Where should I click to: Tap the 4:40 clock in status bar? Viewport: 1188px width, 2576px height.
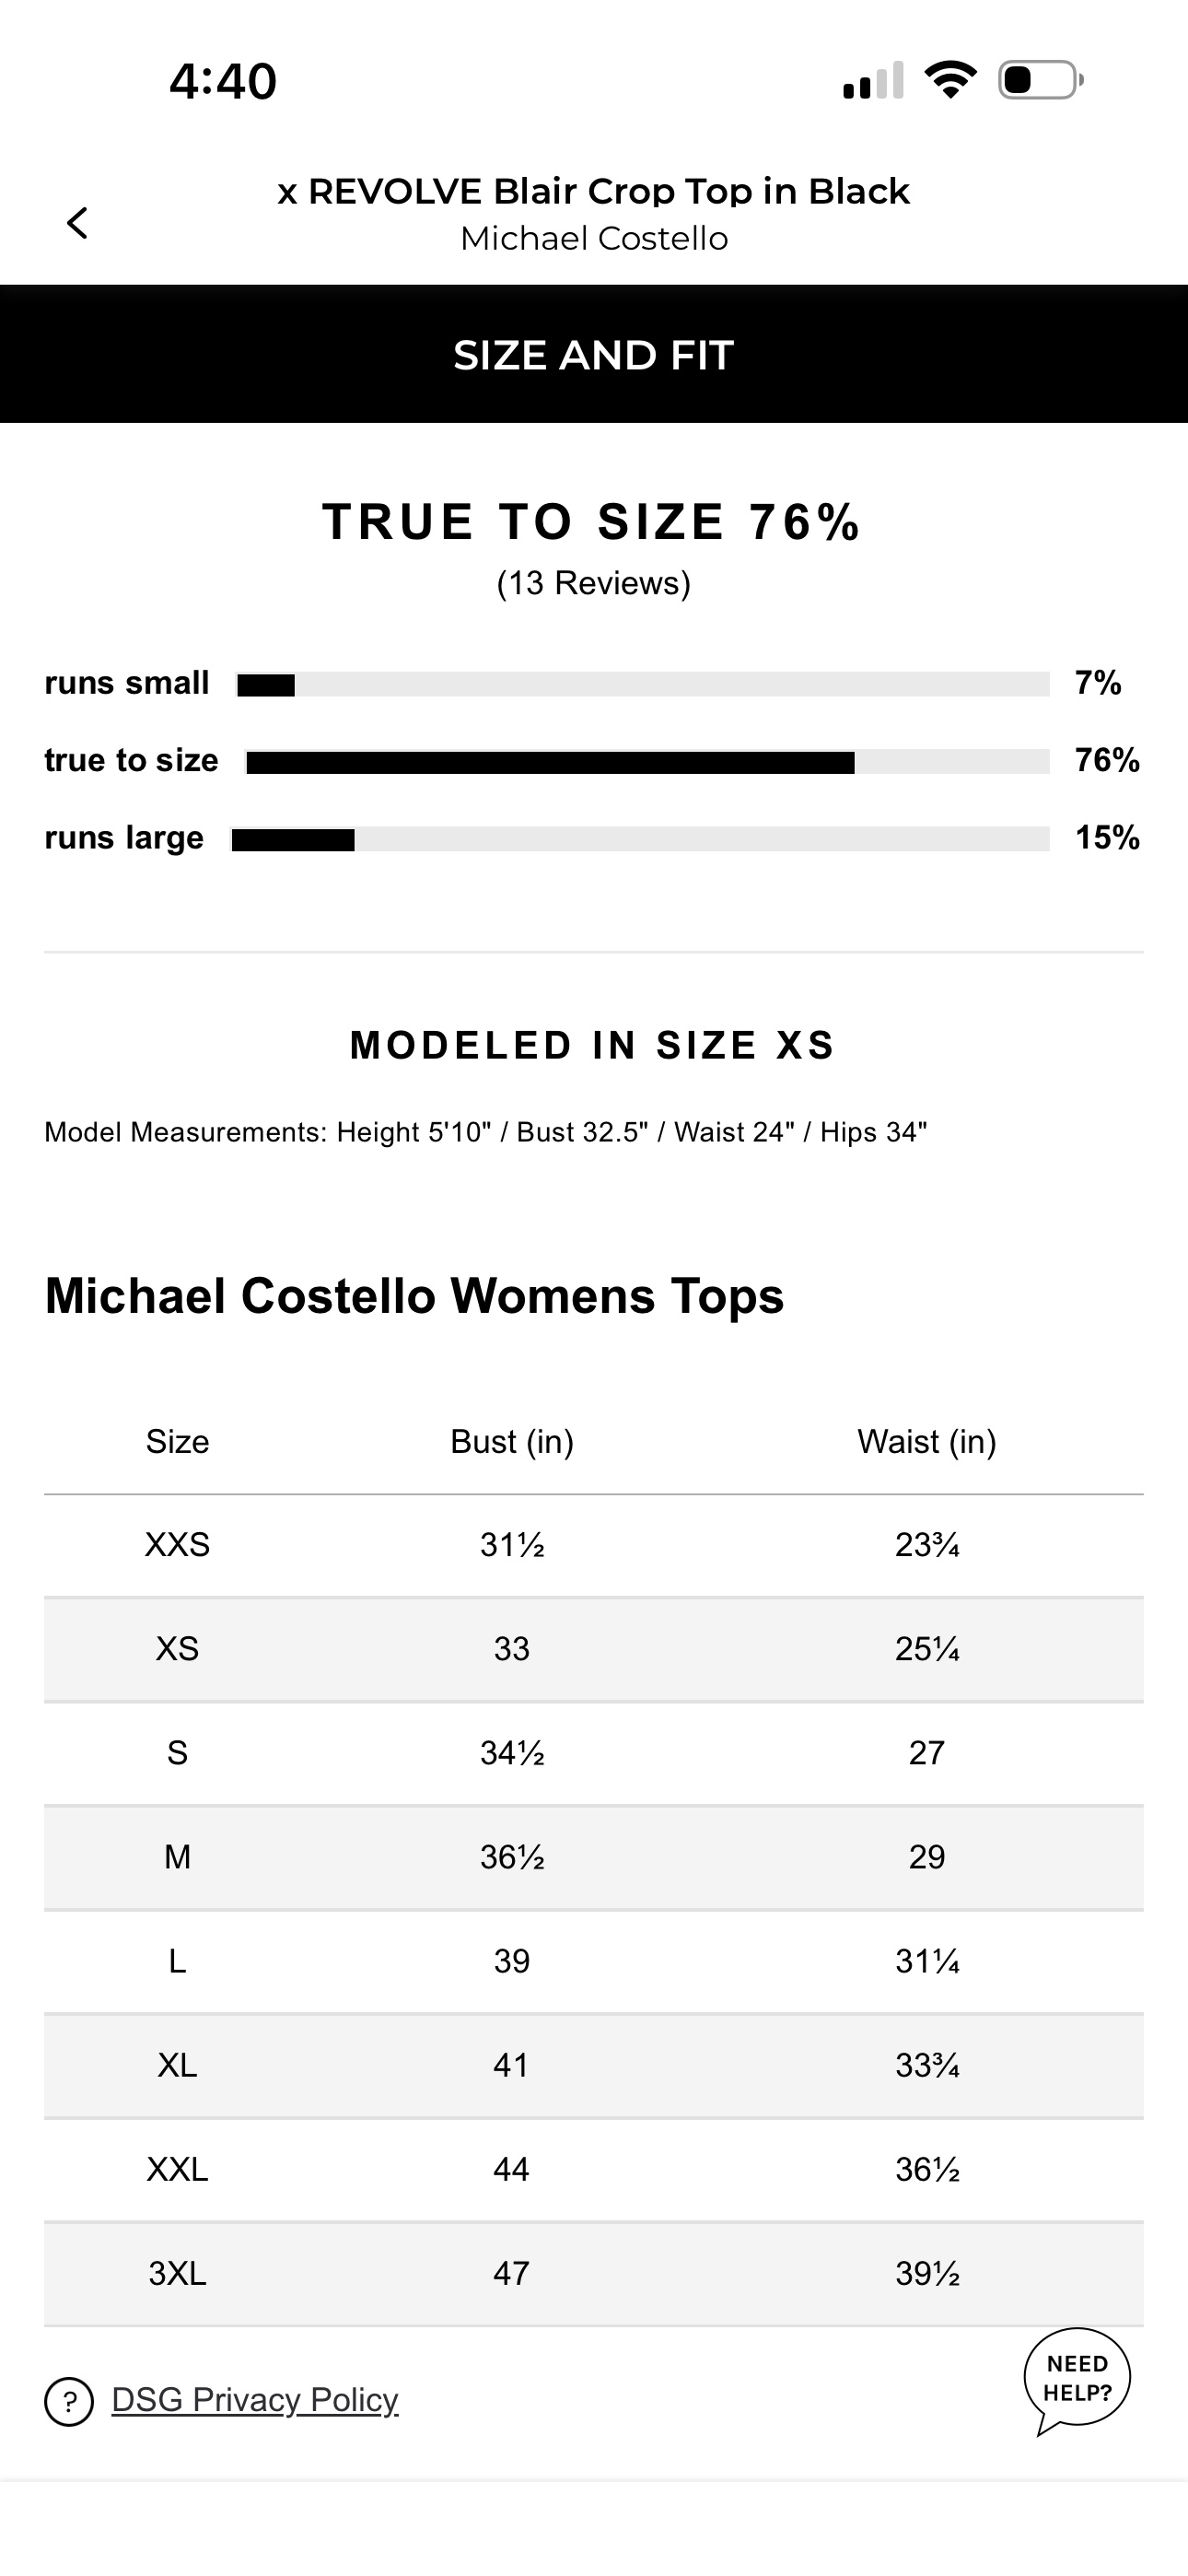[x=223, y=81]
